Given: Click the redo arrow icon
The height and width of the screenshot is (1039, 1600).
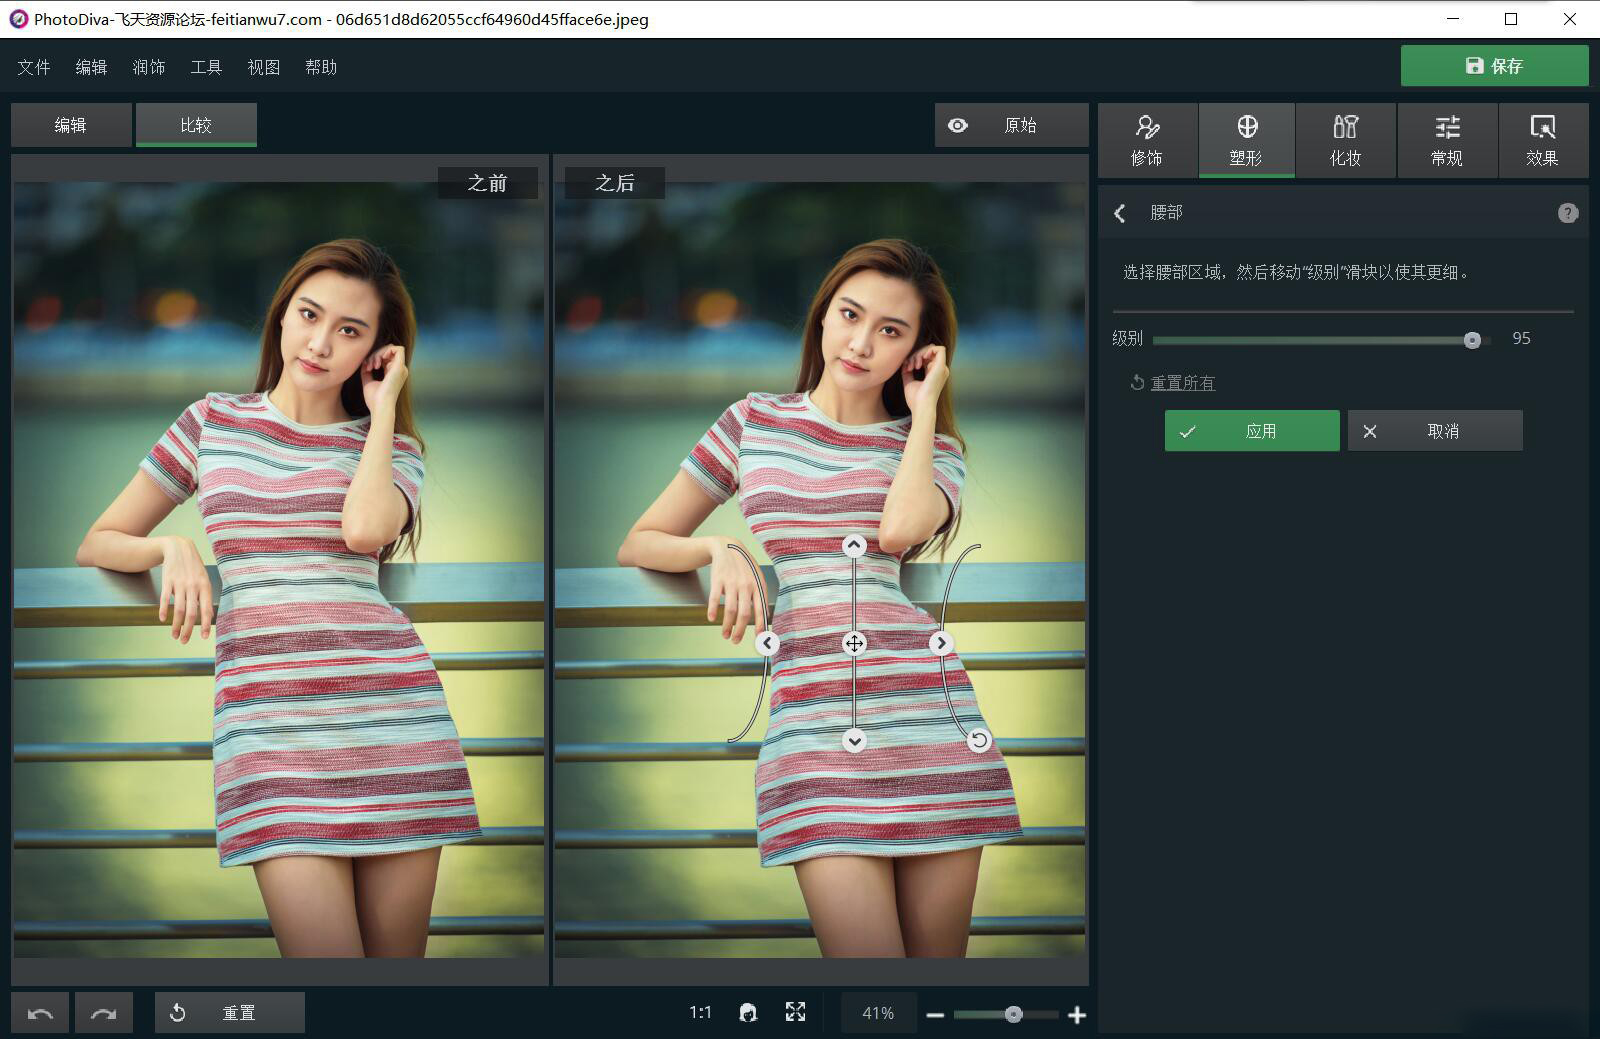Looking at the screenshot, I should (103, 1012).
